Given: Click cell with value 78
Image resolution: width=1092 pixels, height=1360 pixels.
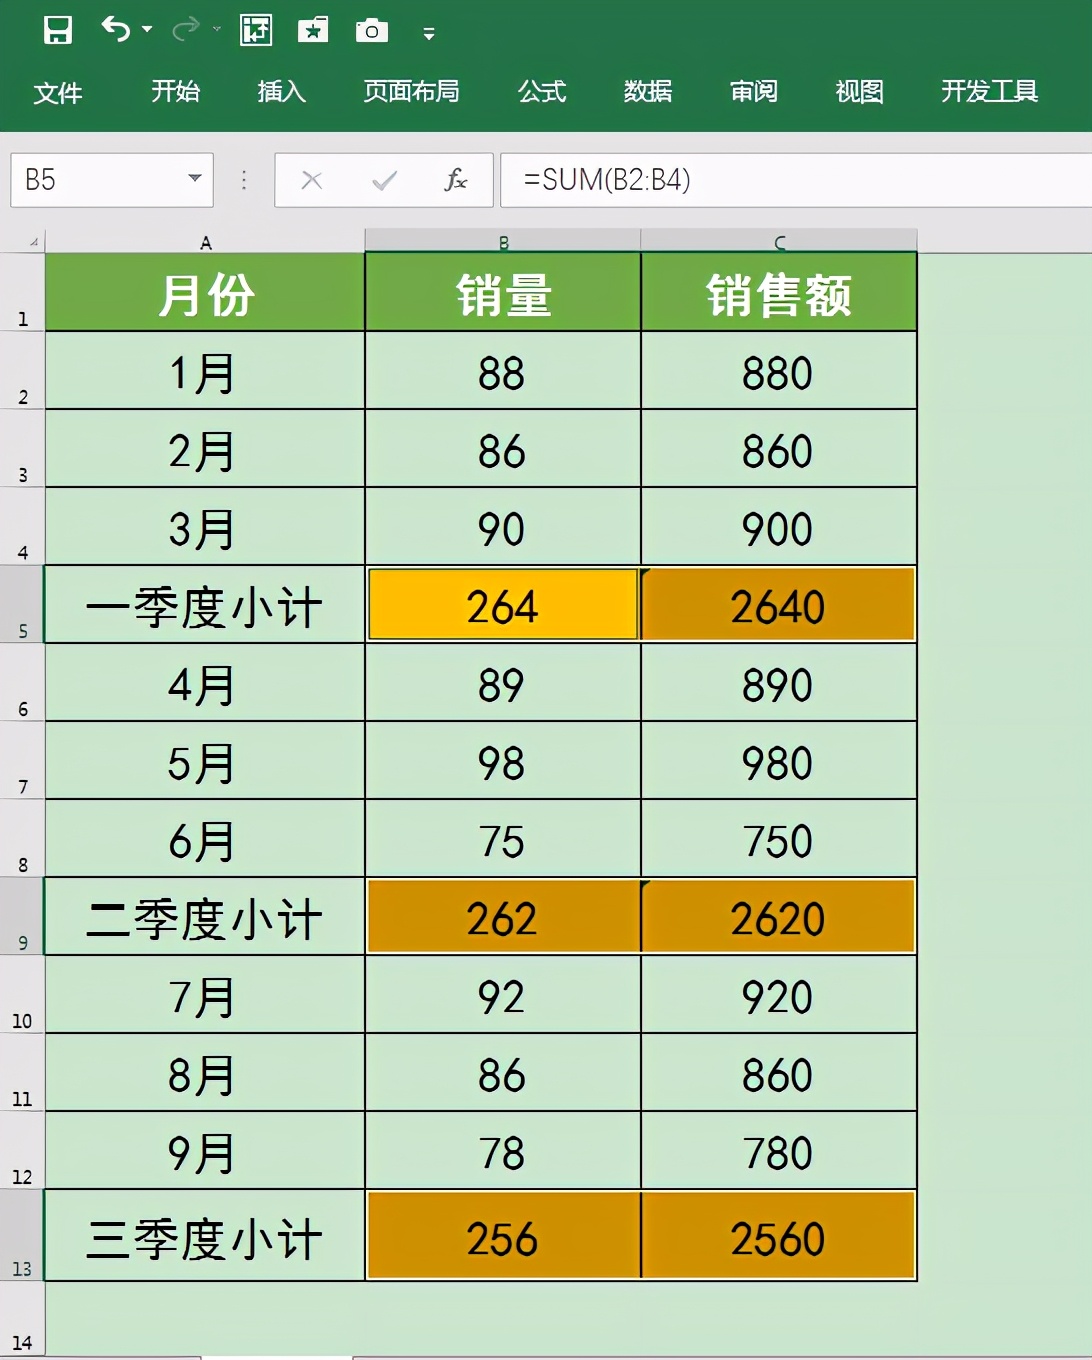Looking at the screenshot, I should tap(503, 1150).
